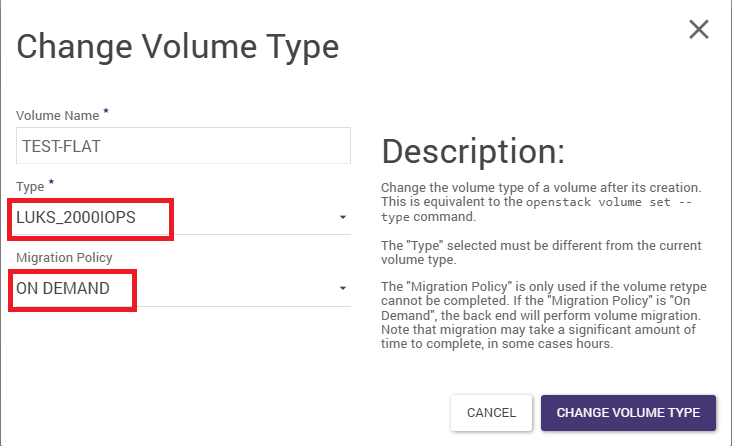The image size is (732, 446).
Task: Click the paragraph explaining Migration Policy behavior
Action: point(546,316)
